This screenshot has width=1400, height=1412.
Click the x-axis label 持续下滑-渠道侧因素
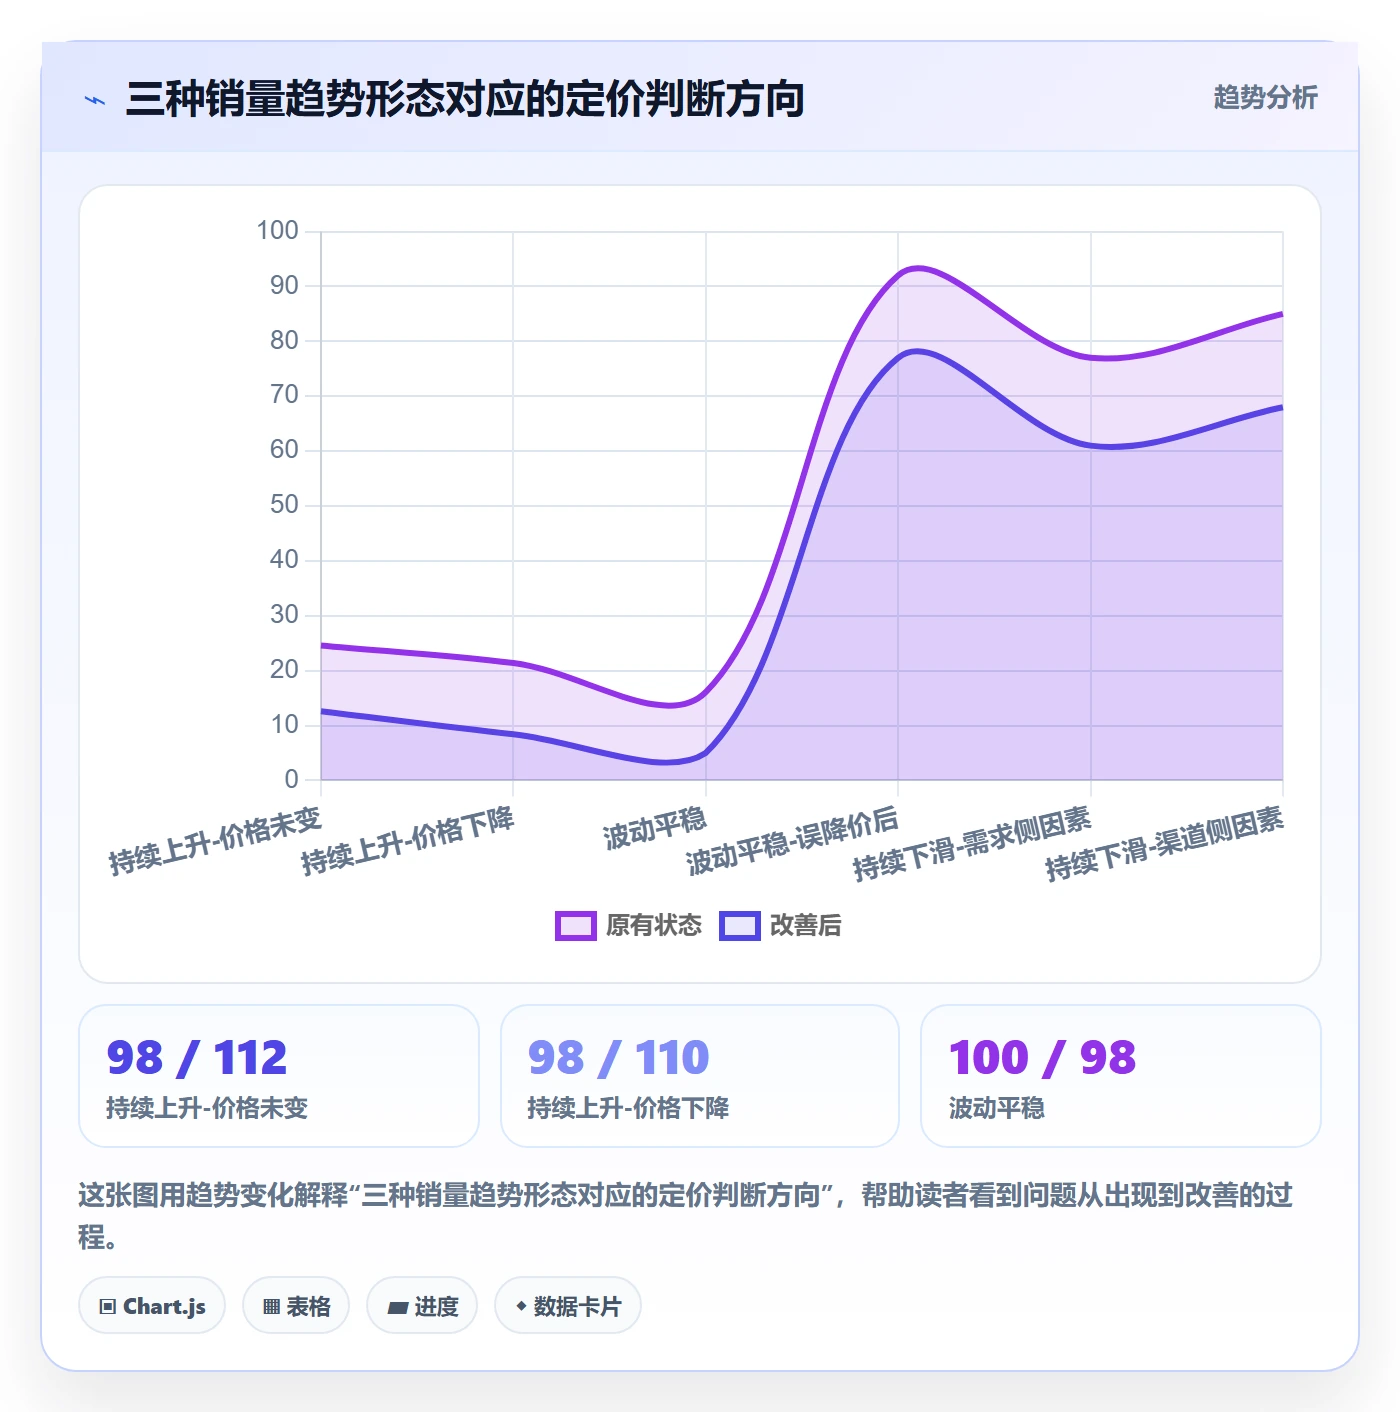click(1164, 844)
